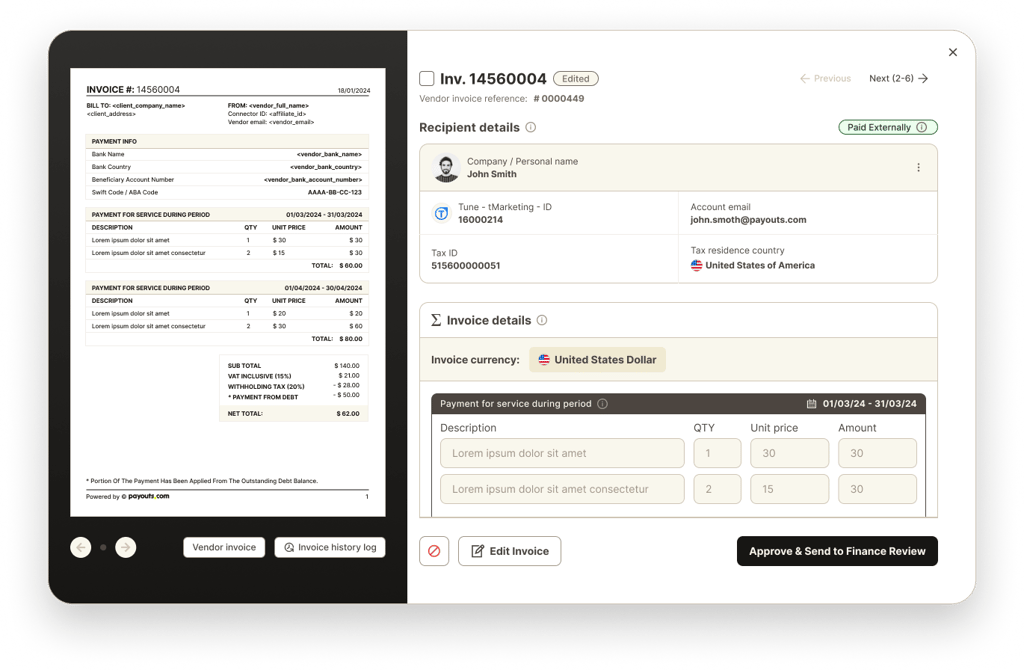Click the Recipient details info icon

530,127
